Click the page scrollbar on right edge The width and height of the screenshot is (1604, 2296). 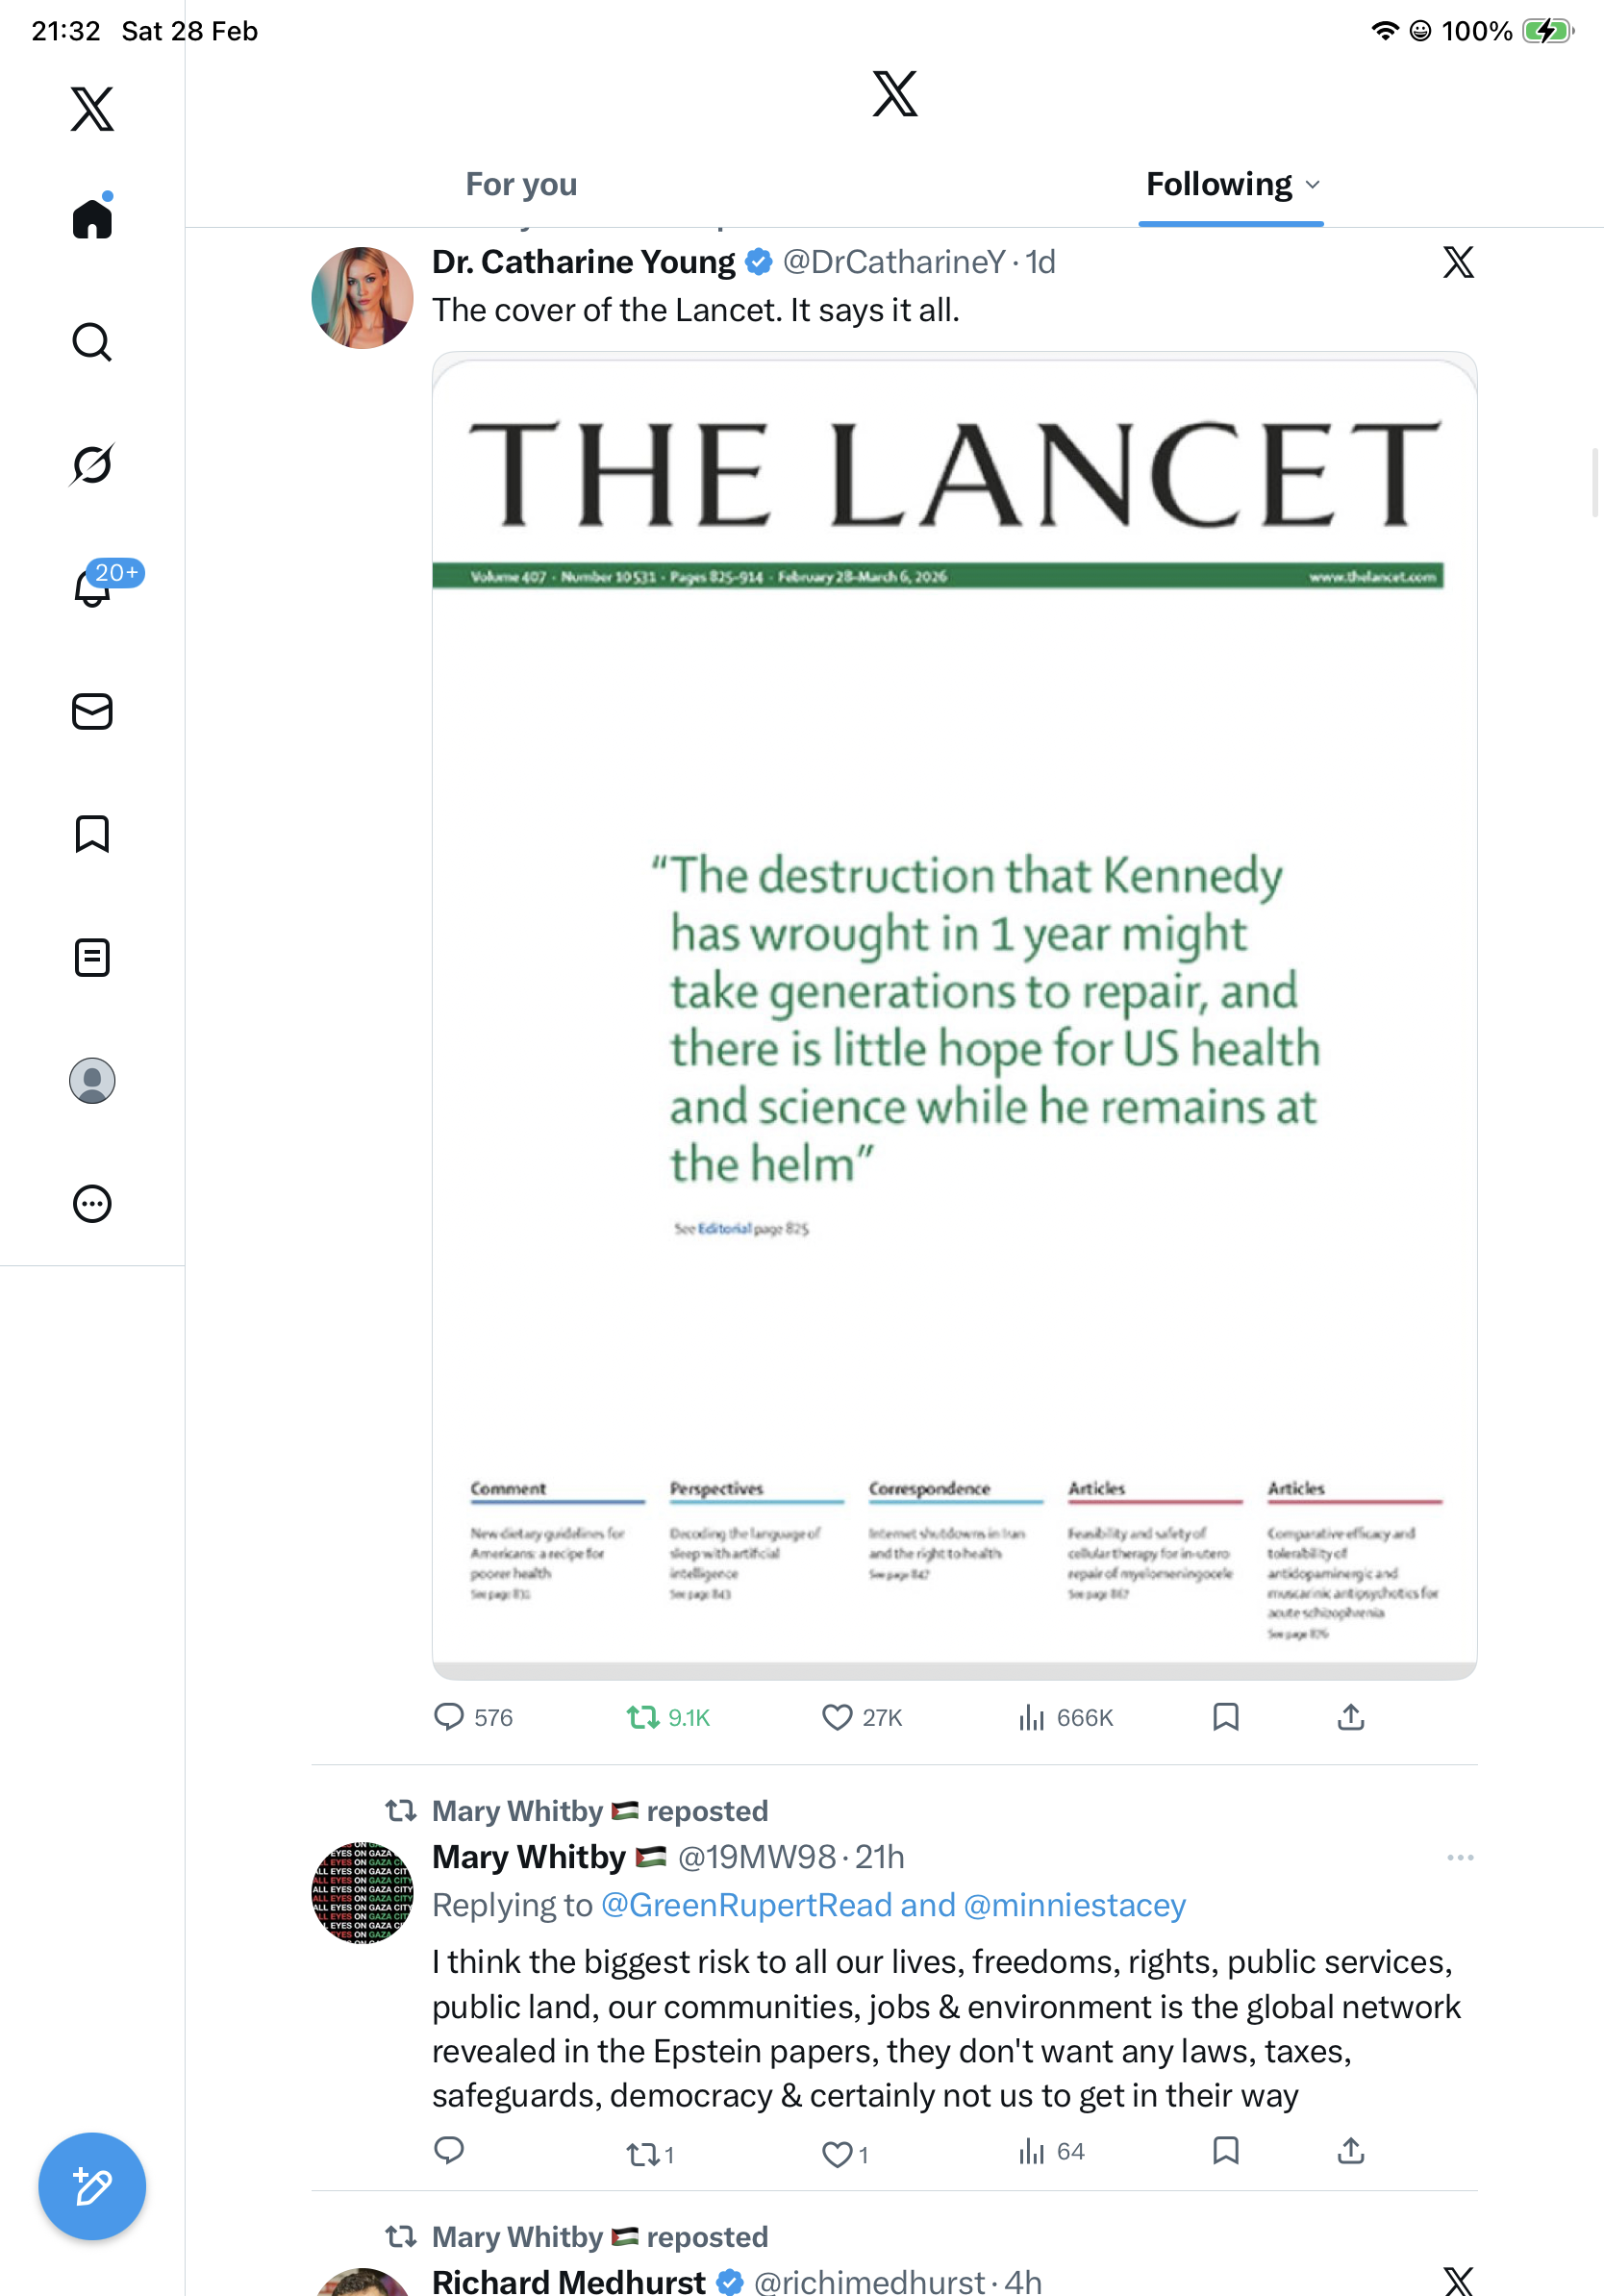[x=1595, y=483]
